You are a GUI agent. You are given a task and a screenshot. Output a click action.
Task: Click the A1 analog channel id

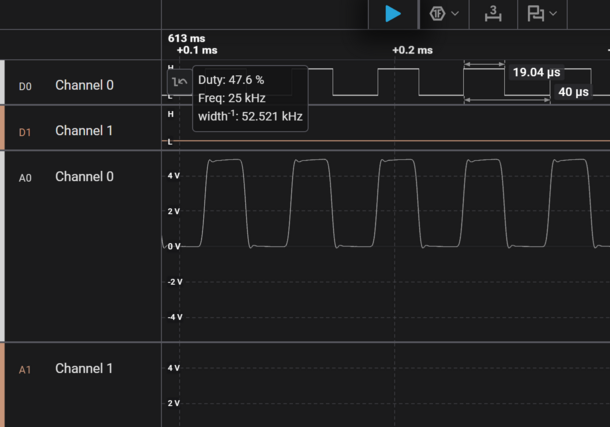(x=26, y=370)
